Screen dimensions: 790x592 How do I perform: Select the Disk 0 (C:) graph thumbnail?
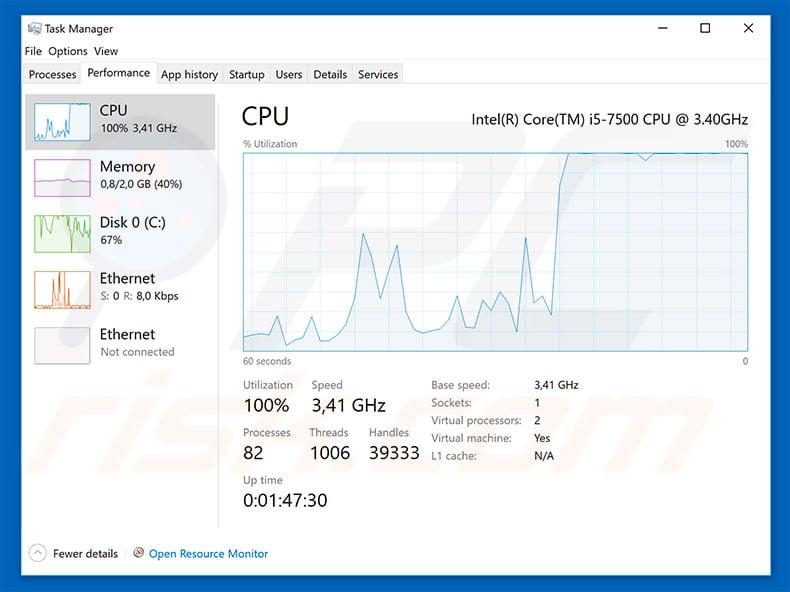pyautogui.click(x=62, y=234)
